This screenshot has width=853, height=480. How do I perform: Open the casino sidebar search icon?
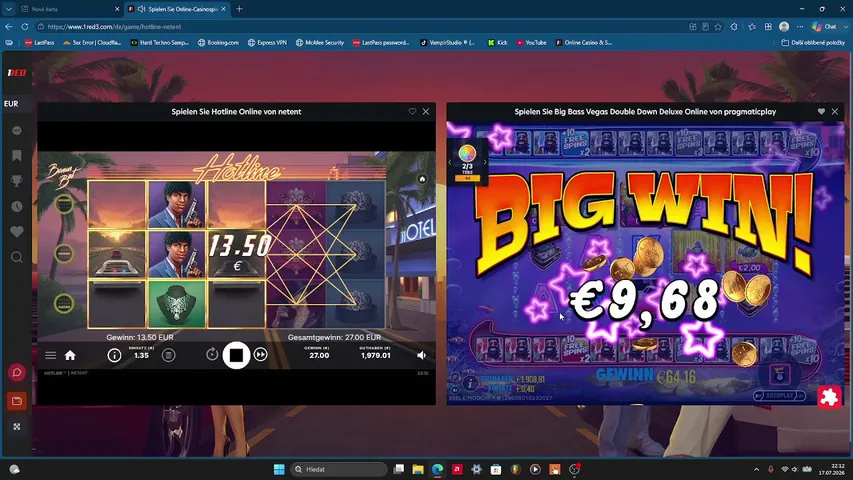[17, 257]
